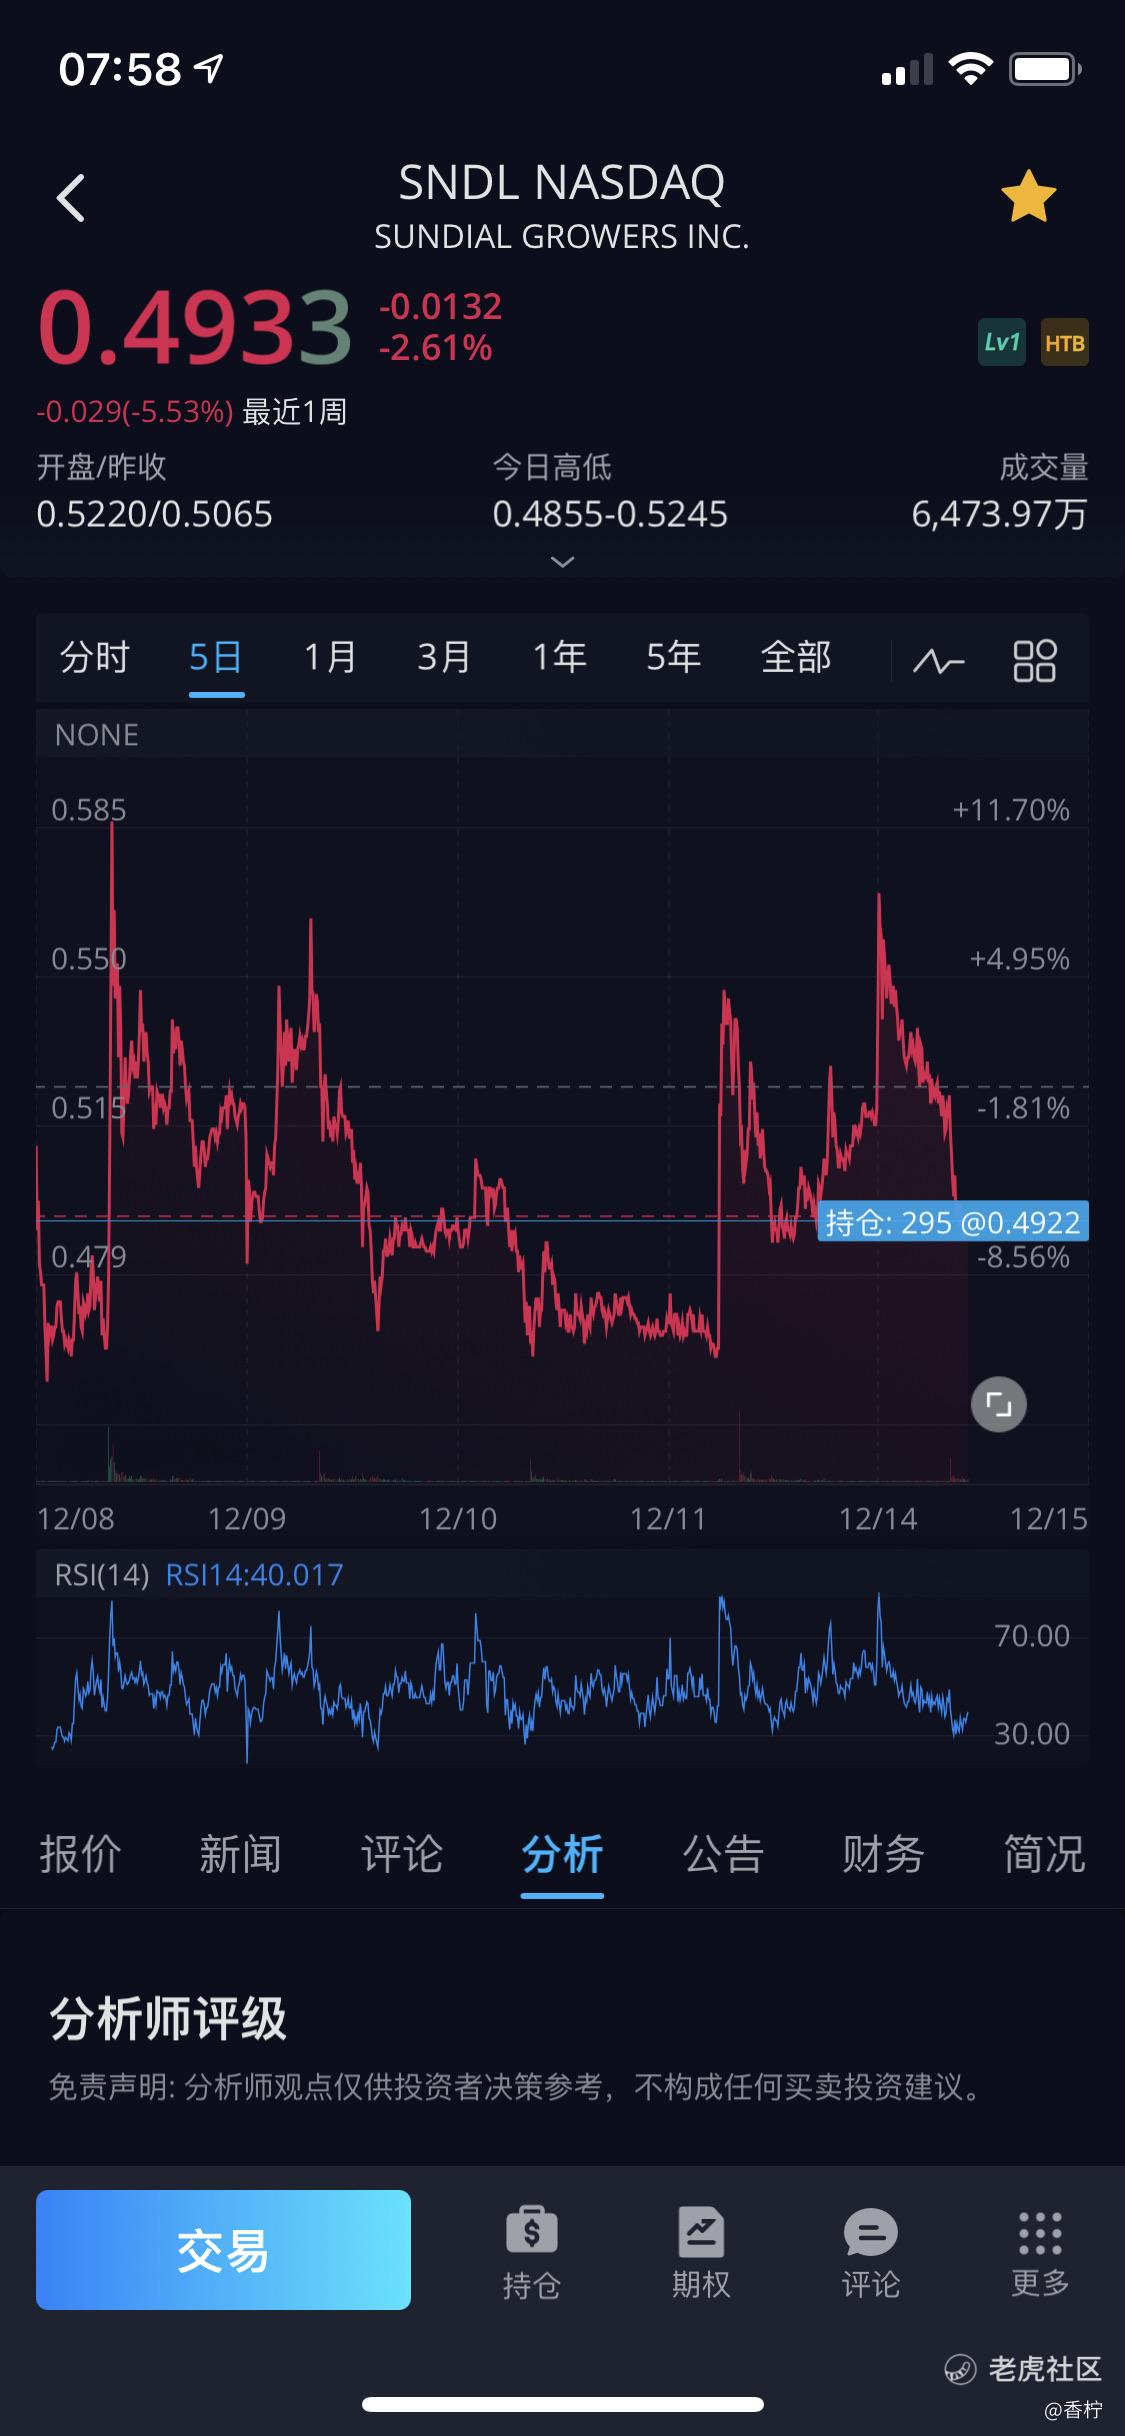Tap the 分析师评级 section heading
This screenshot has width=1125, height=2436.
point(168,2018)
